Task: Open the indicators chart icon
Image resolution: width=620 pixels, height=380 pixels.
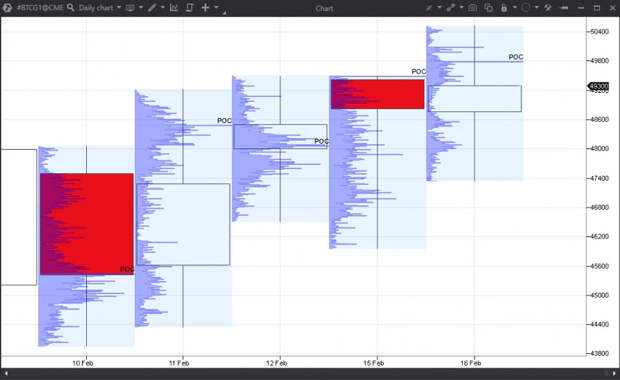Action: [x=174, y=8]
